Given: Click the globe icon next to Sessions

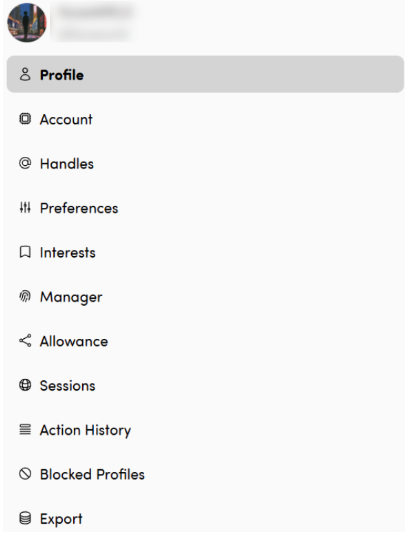Looking at the screenshot, I should point(25,385).
